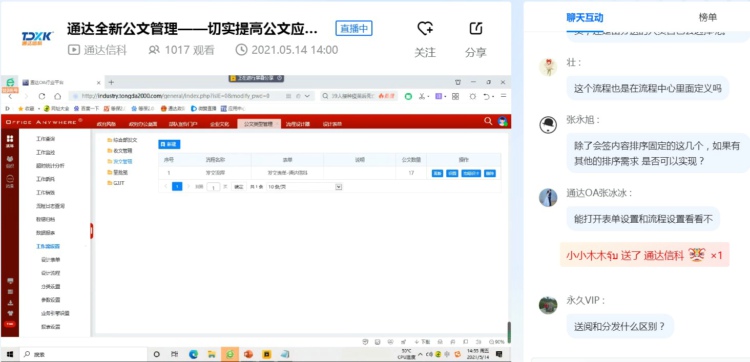Click the page number input field in pagination
This screenshot has width=750, height=362.
coord(213,187)
